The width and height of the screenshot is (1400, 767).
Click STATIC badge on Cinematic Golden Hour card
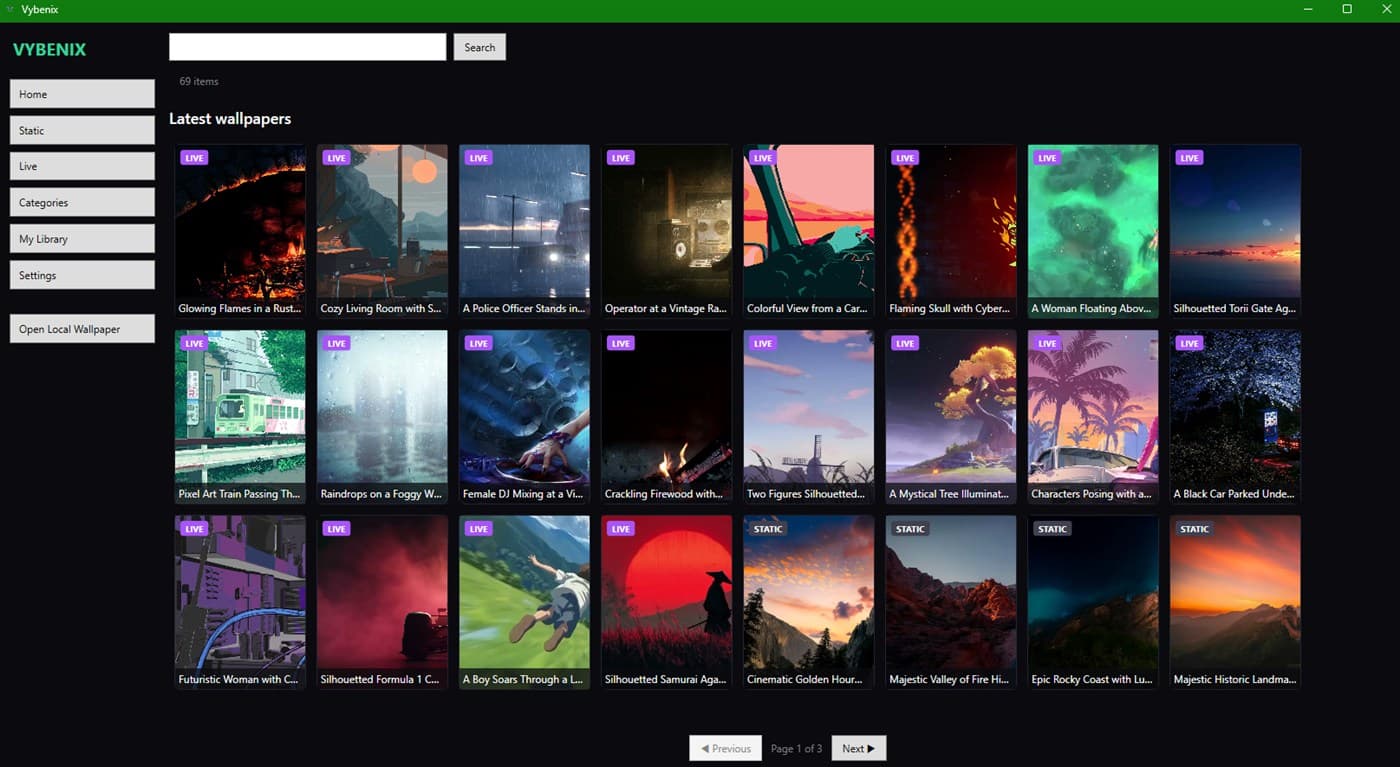click(x=768, y=529)
